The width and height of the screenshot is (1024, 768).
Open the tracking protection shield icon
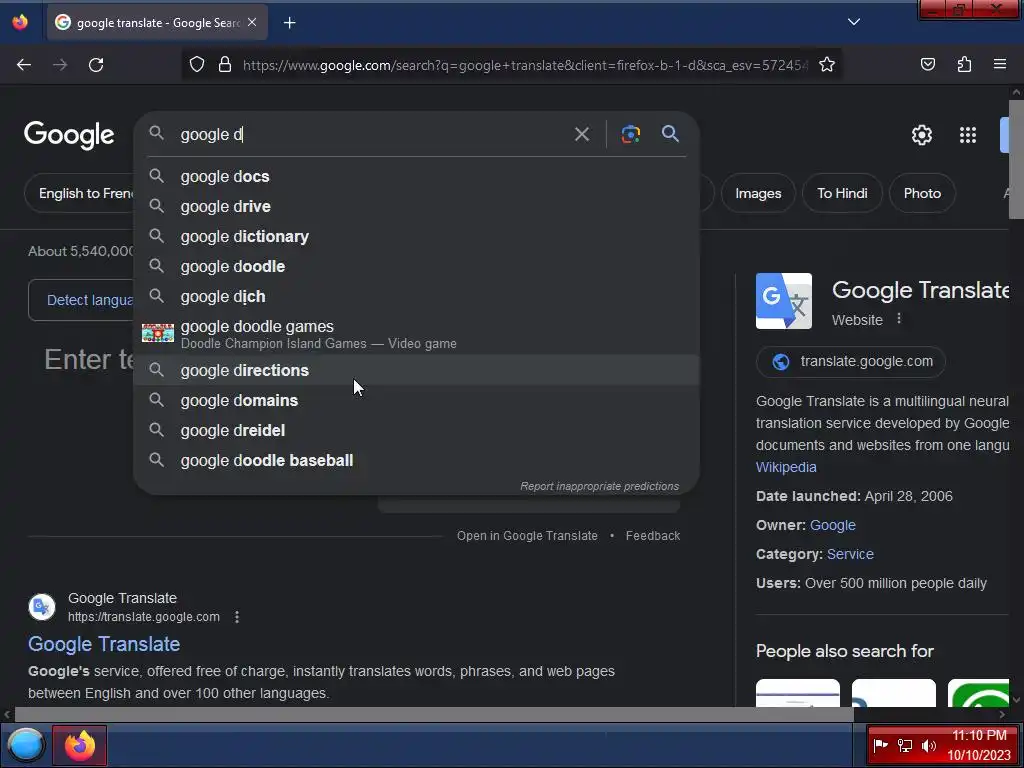pos(197,64)
